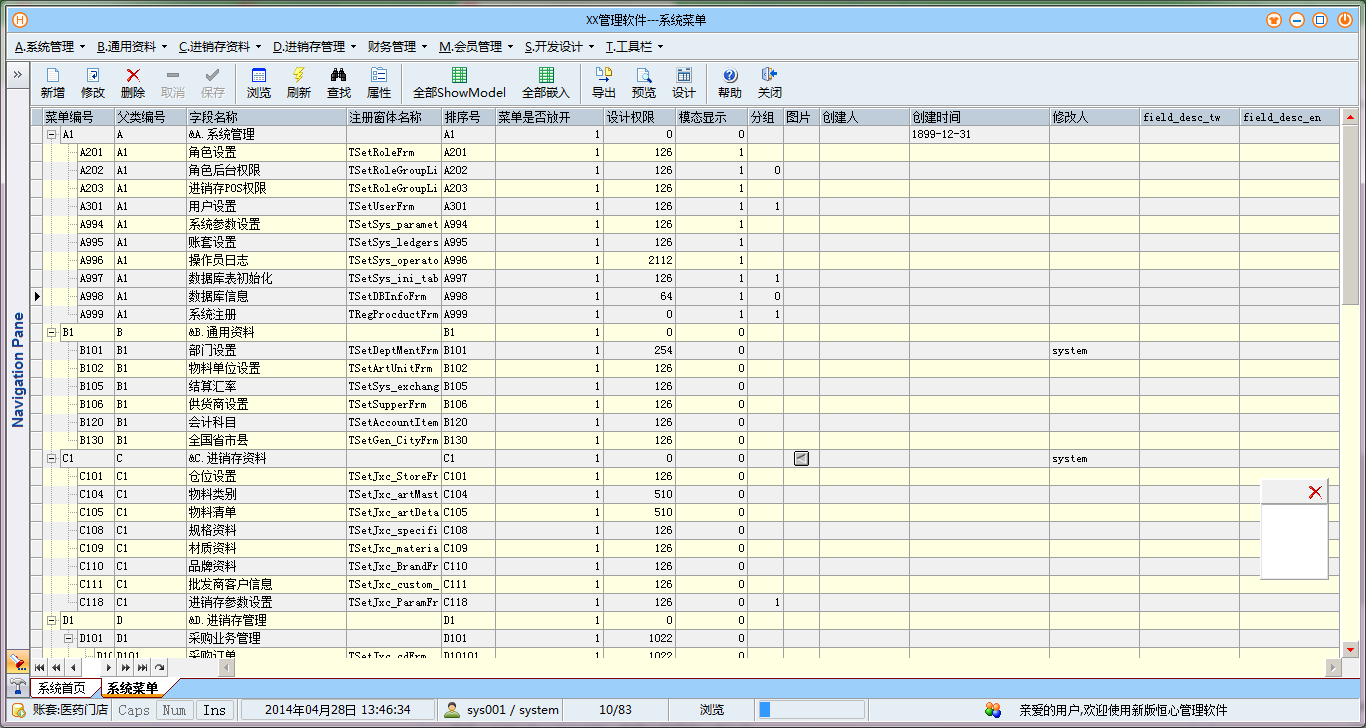Viewport: 1366px width, 728px height.
Task: Go to last record navigator button
Action: tap(143, 667)
